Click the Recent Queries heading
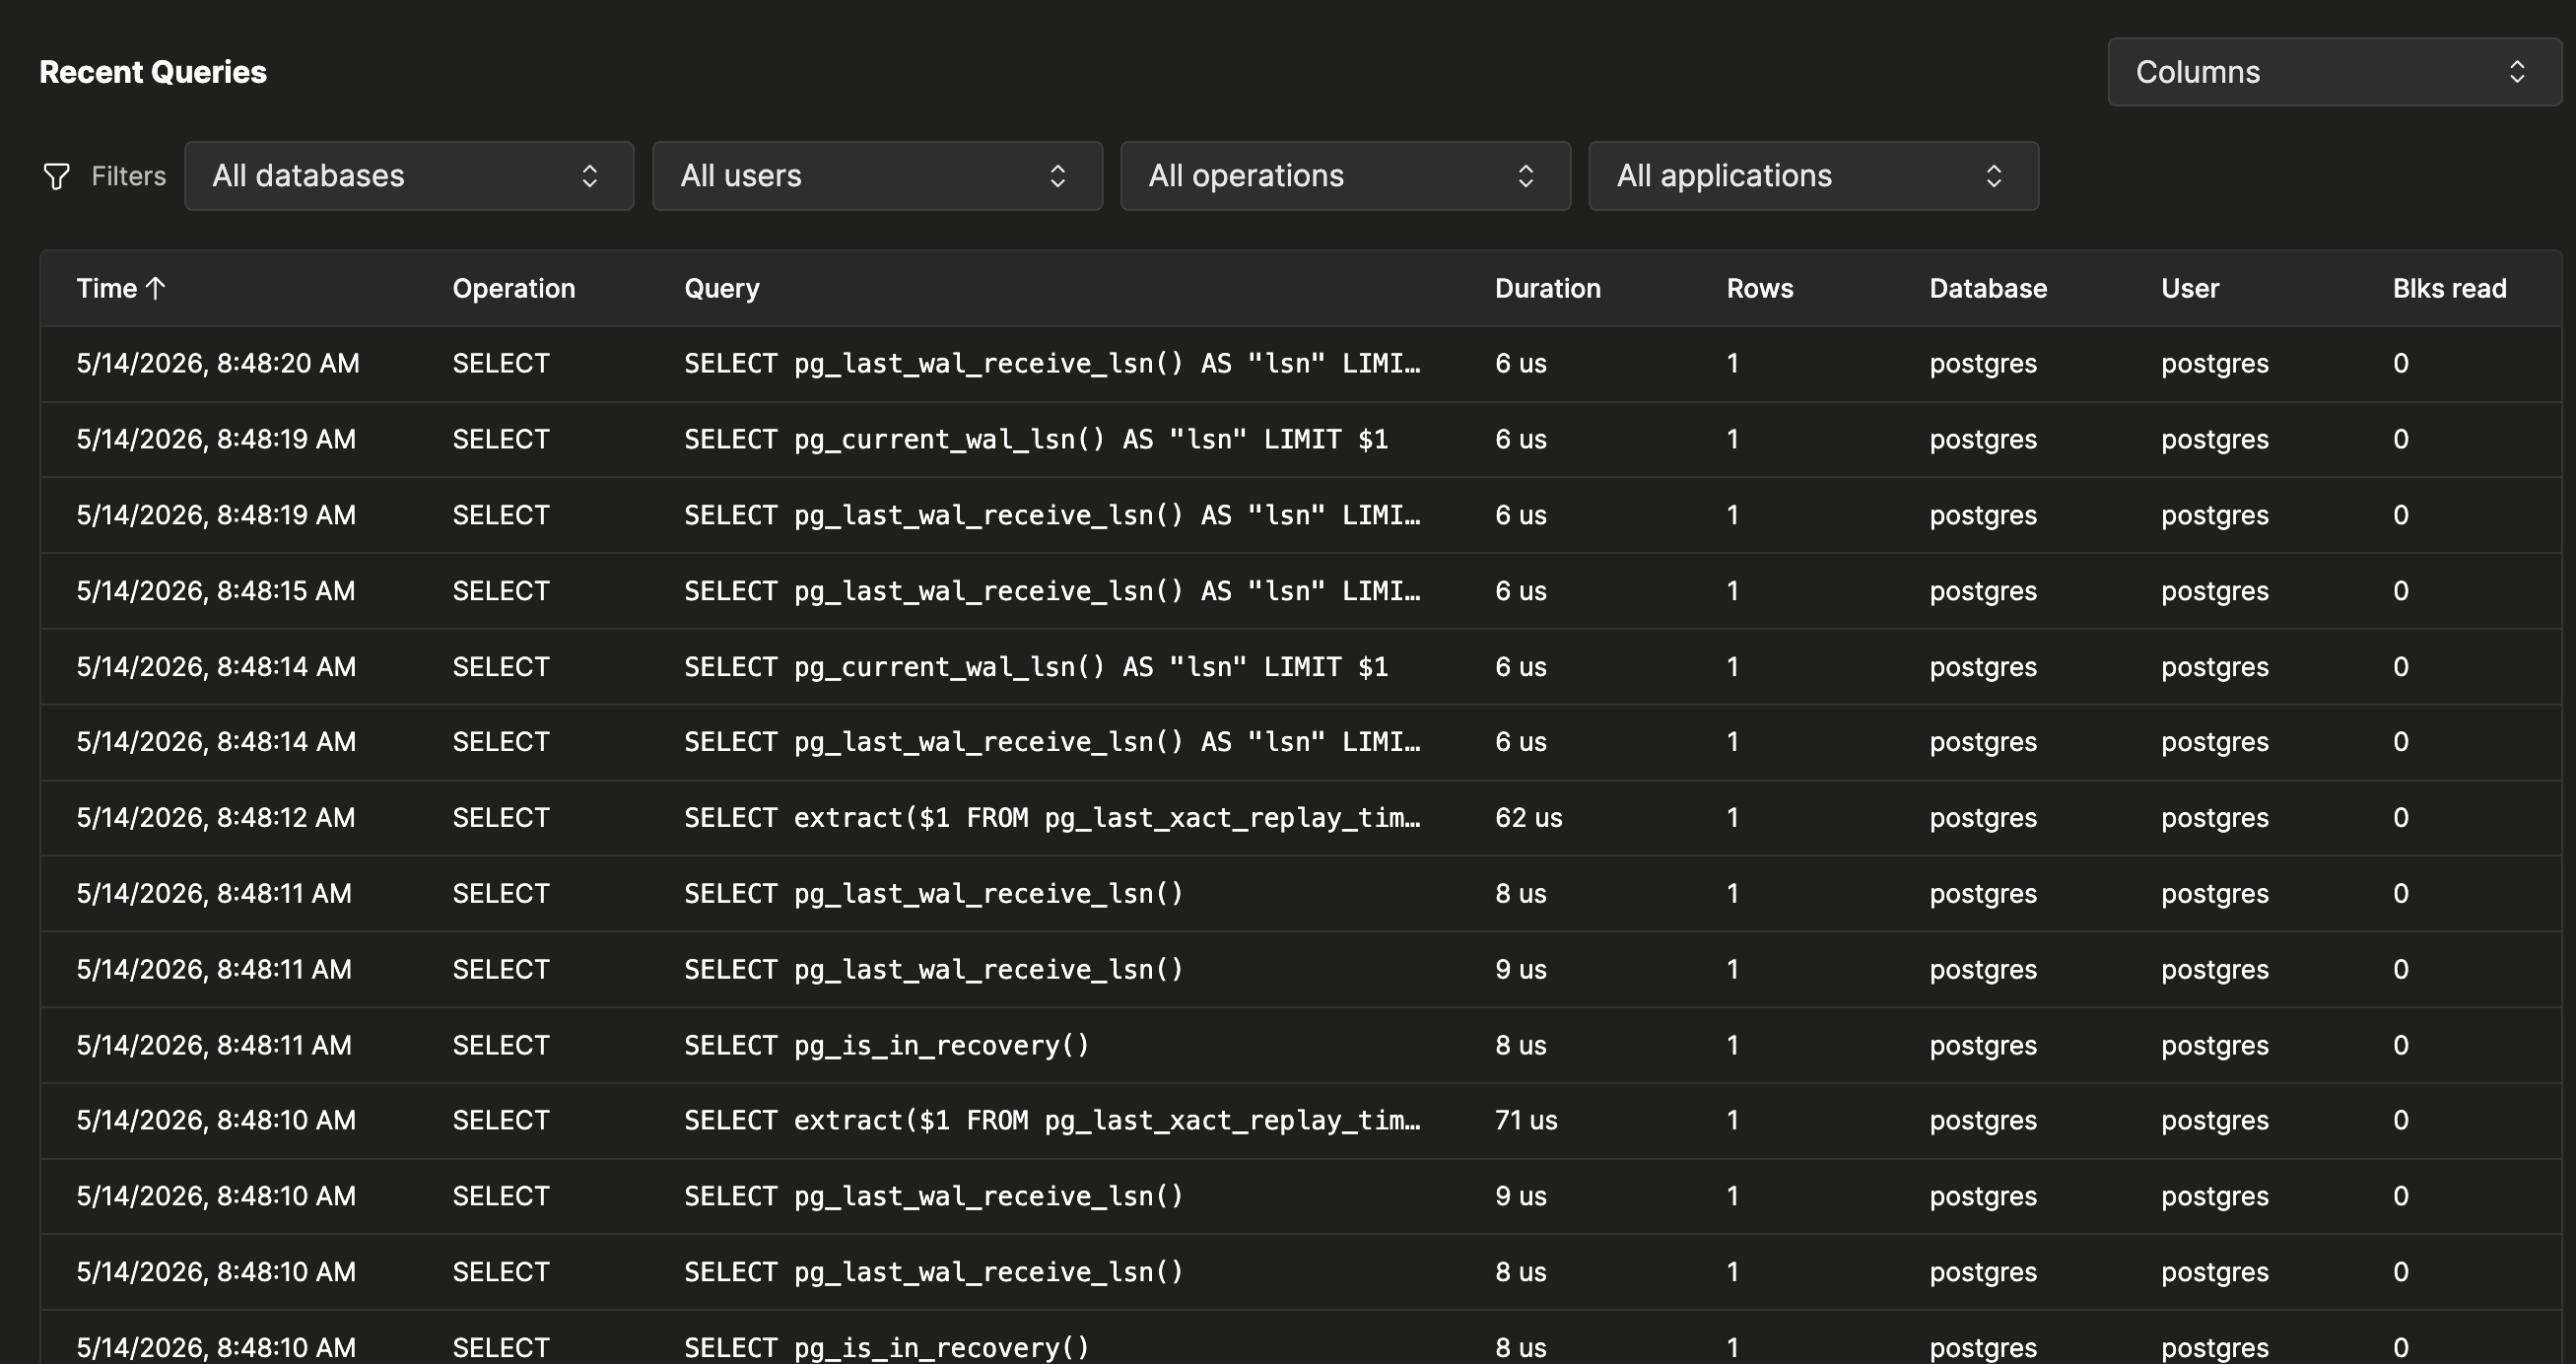This screenshot has height=1364, width=2576. [153, 72]
